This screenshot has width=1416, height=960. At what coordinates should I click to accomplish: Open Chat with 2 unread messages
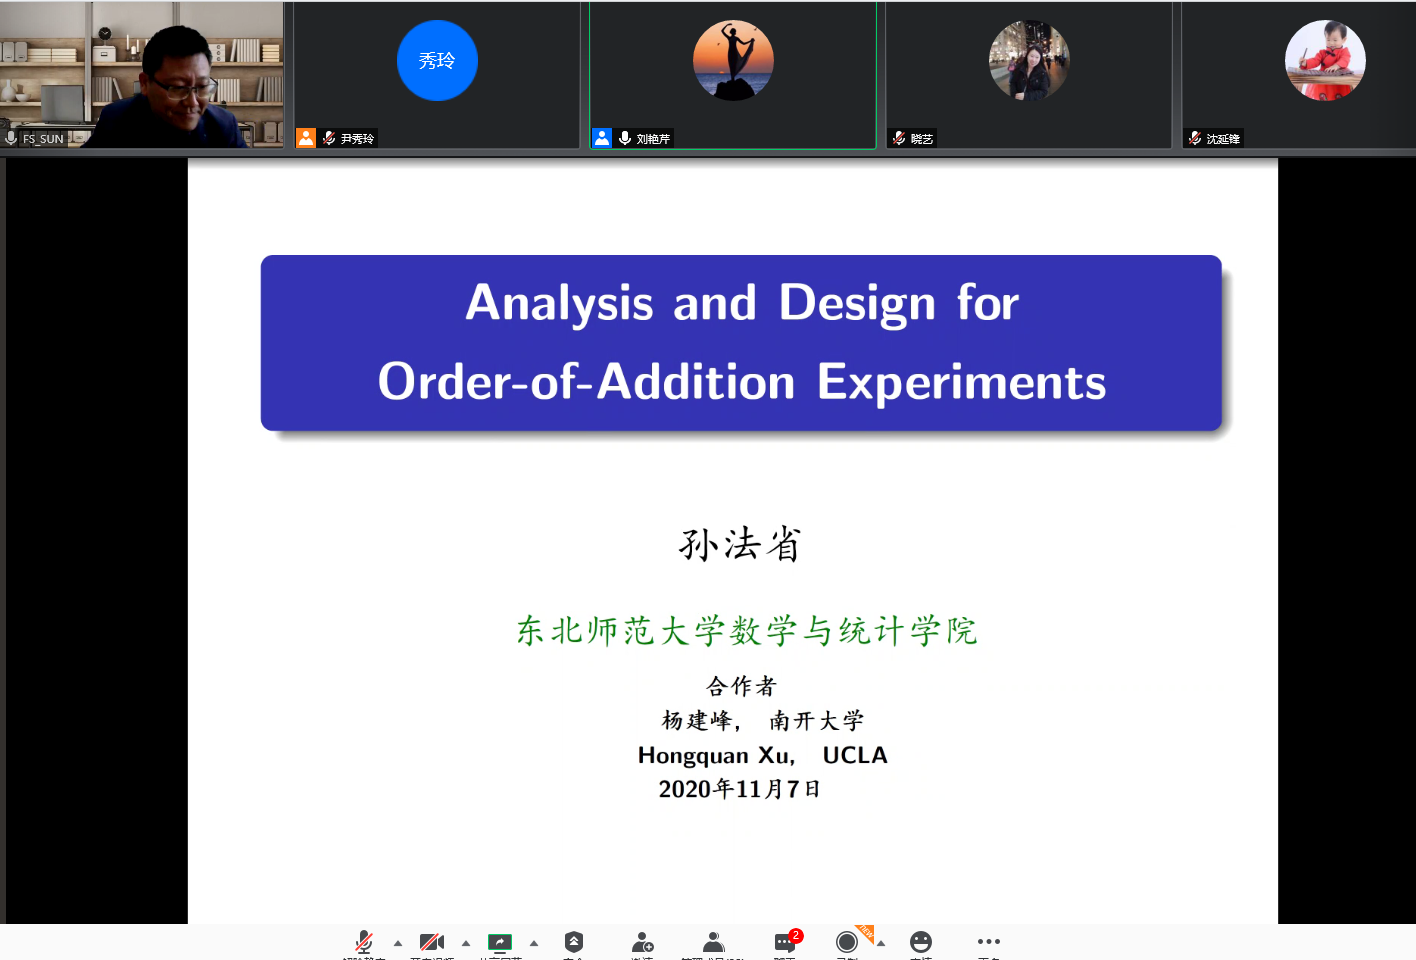click(785, 942)
